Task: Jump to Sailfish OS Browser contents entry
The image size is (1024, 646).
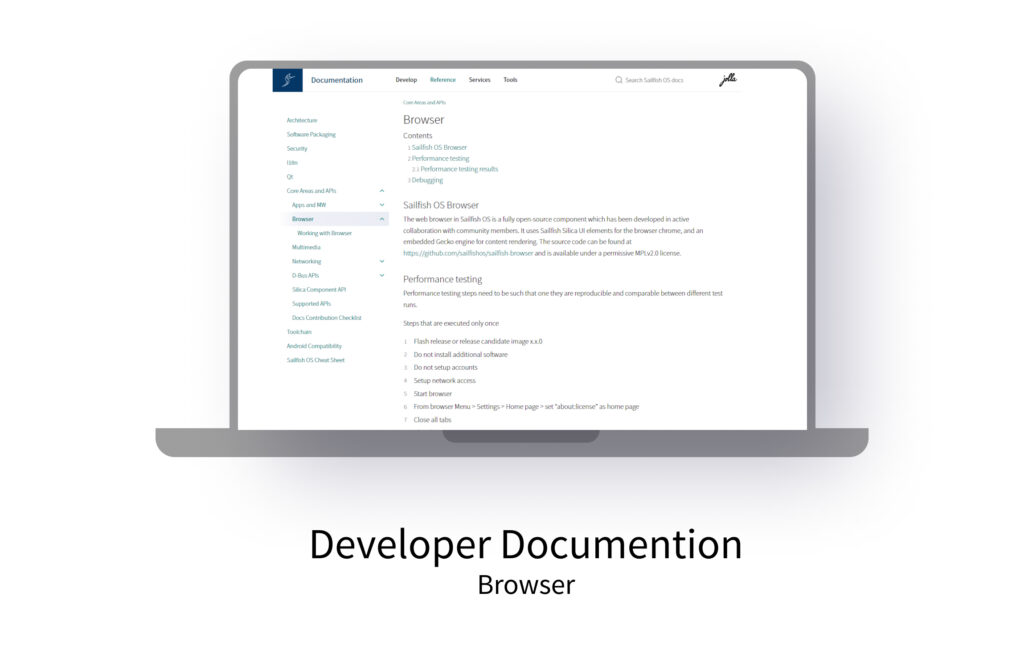Action: (439, 148)
